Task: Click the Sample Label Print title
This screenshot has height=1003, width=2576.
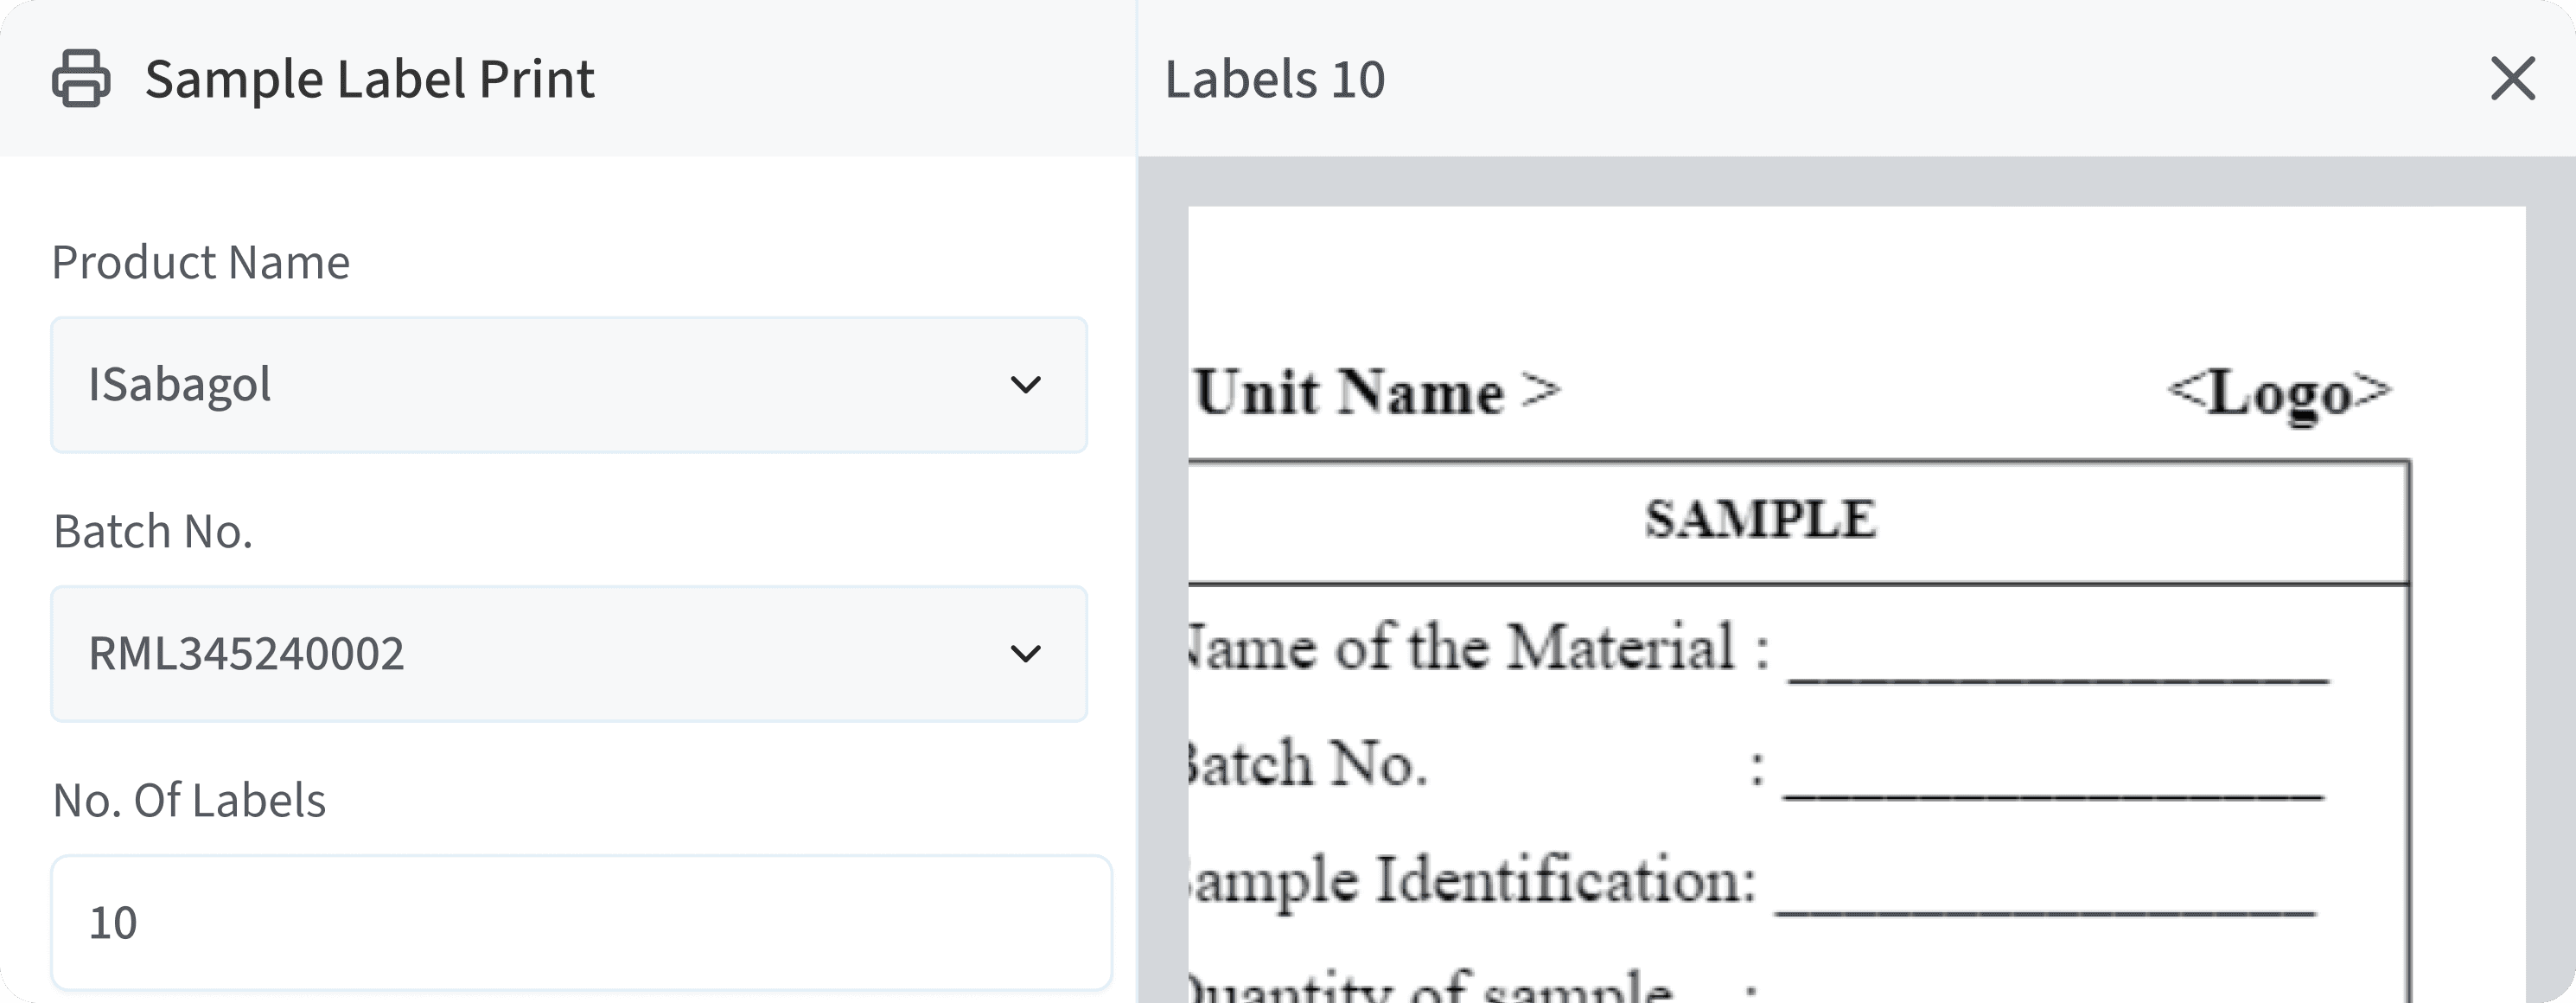Action: [369, 78]
